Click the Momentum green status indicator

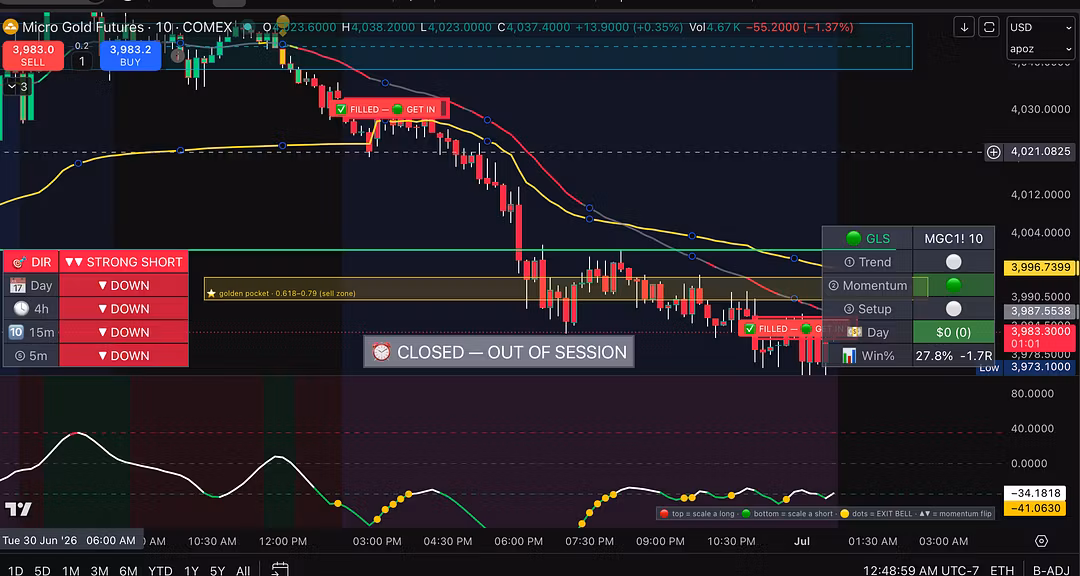[x=953, y=285]
